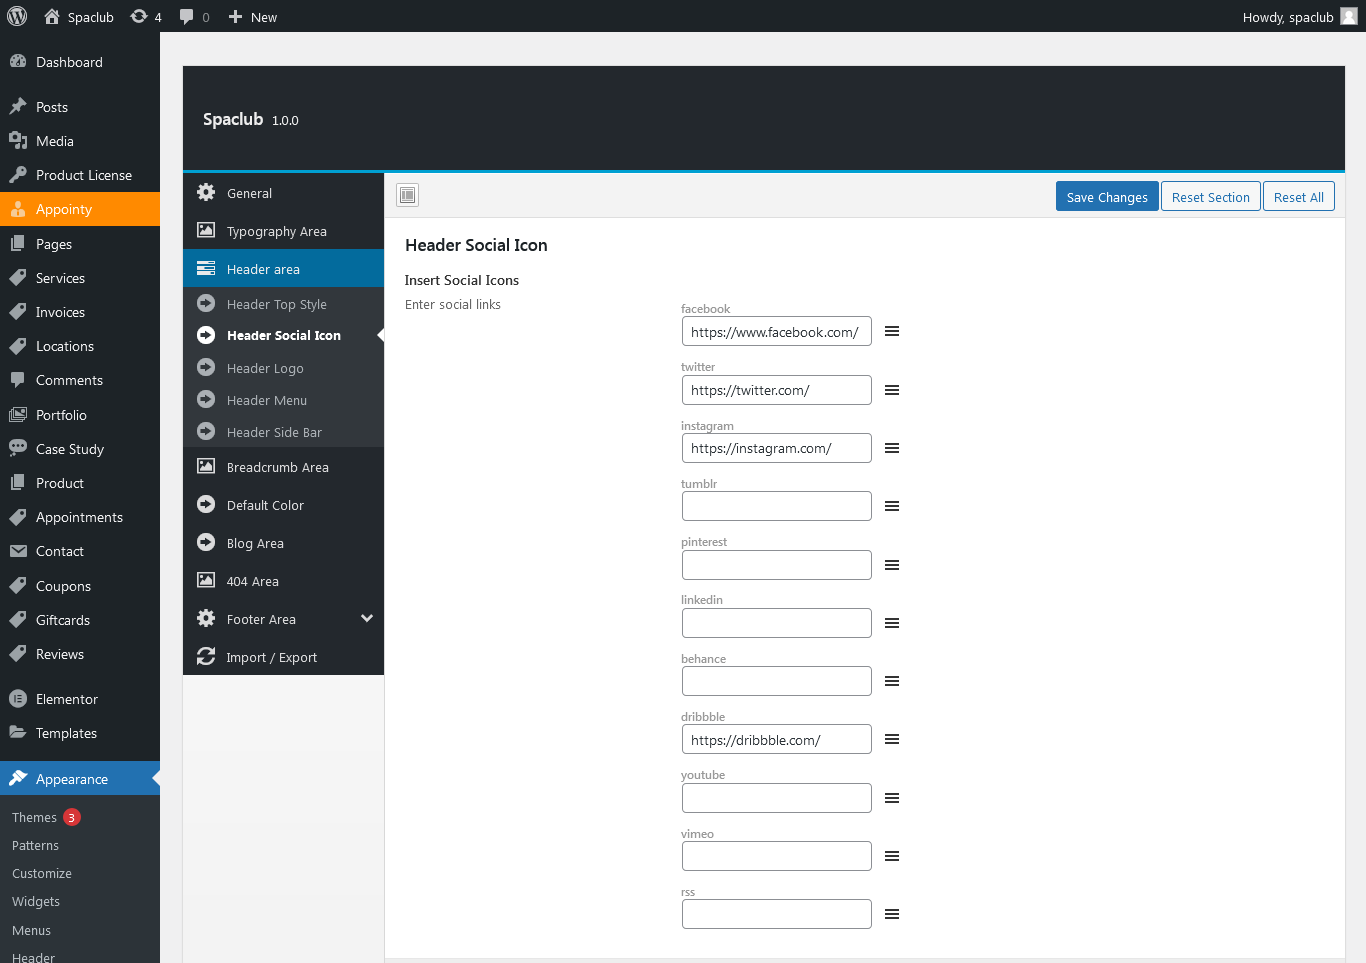Click the Posts pin icon
Screen dimensions: 1366x963
18,106
